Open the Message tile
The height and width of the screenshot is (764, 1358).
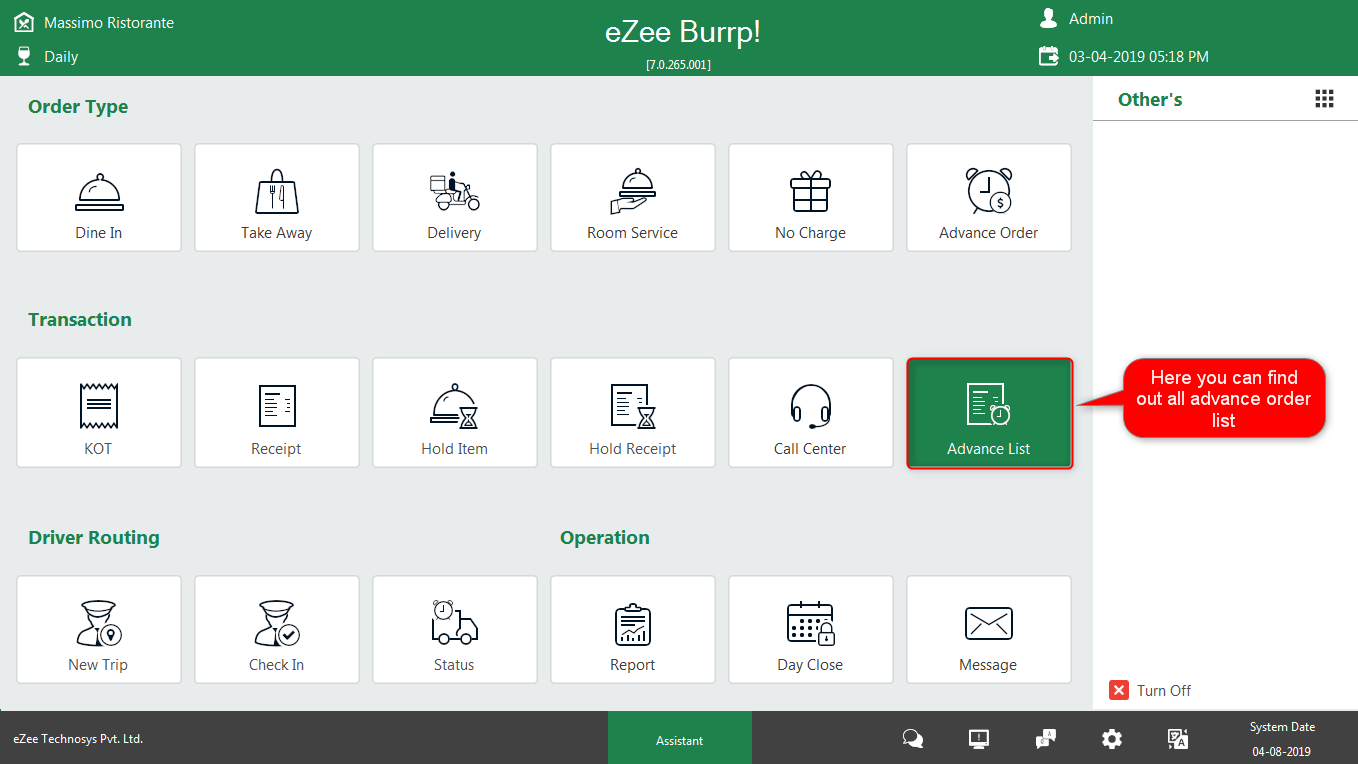click(x=989, y=629)
